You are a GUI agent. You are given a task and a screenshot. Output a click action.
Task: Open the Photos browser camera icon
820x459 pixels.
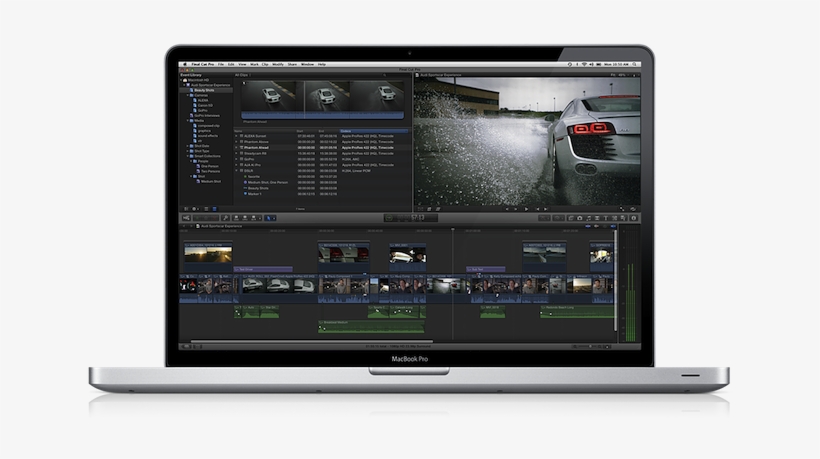[x=579, y=218]
